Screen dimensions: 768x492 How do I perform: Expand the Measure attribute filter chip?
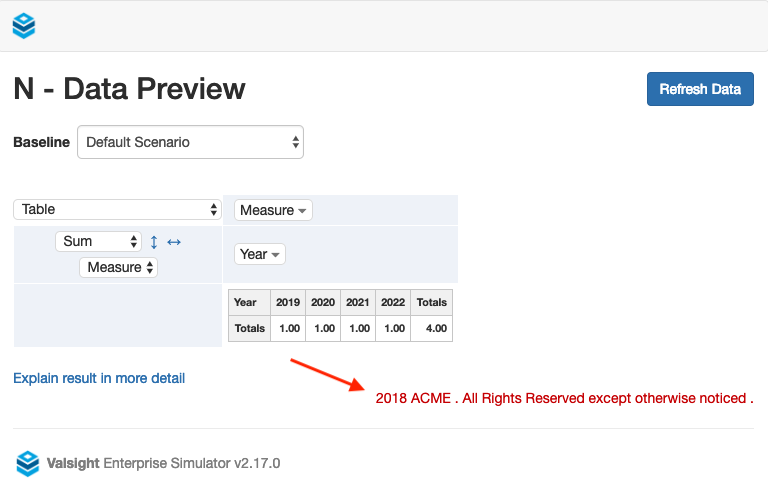coord(273,210)
